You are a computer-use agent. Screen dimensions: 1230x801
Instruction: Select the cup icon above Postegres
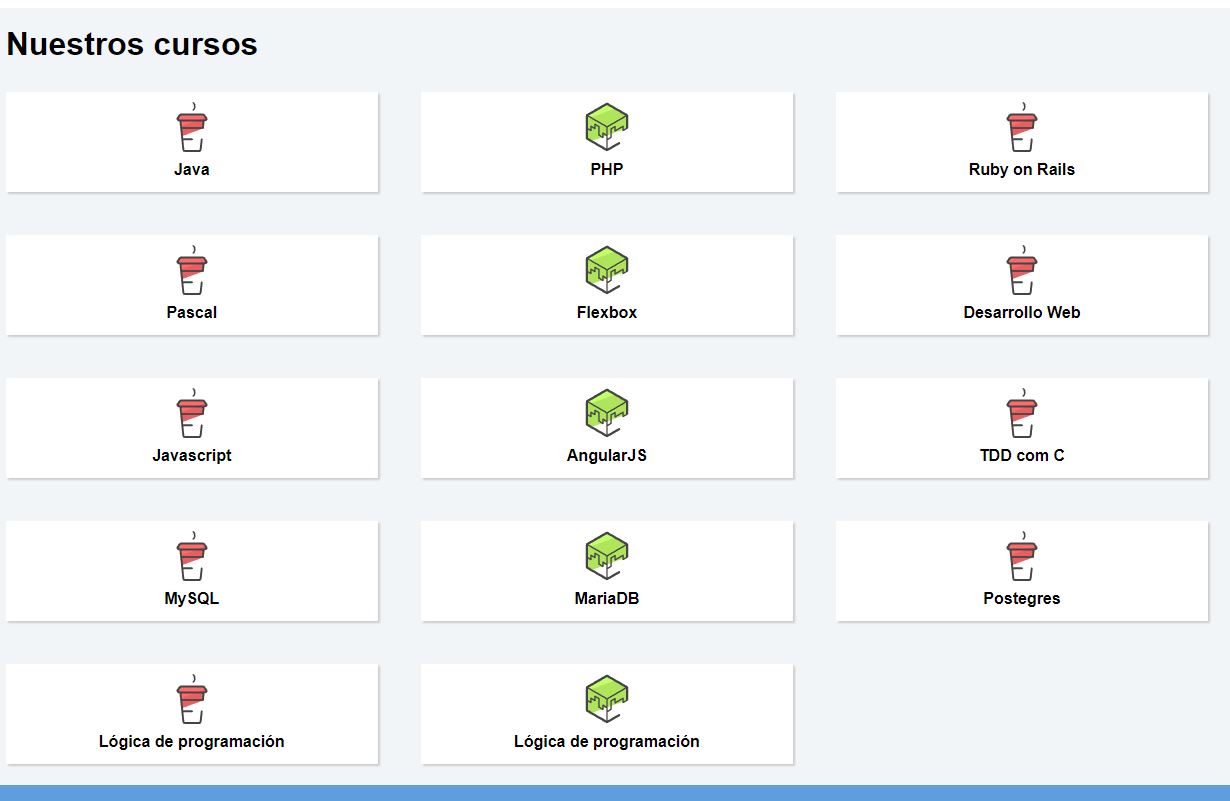click(1021, 559)
